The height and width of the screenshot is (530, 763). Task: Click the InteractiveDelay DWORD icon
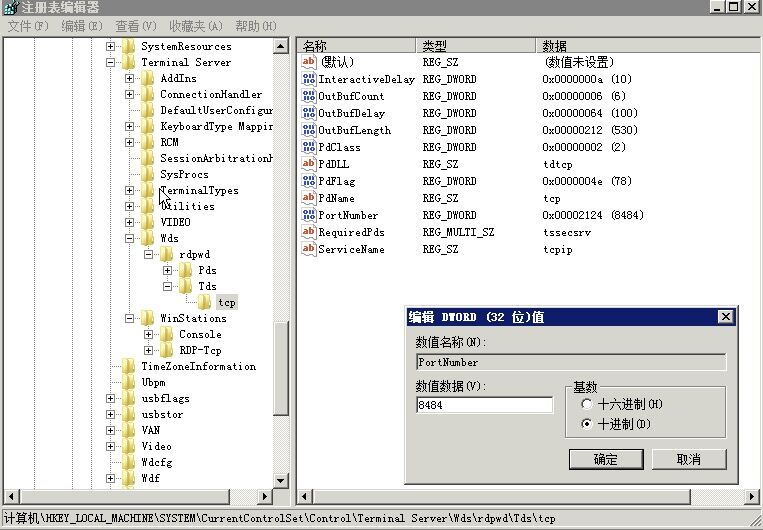point(309,79)
